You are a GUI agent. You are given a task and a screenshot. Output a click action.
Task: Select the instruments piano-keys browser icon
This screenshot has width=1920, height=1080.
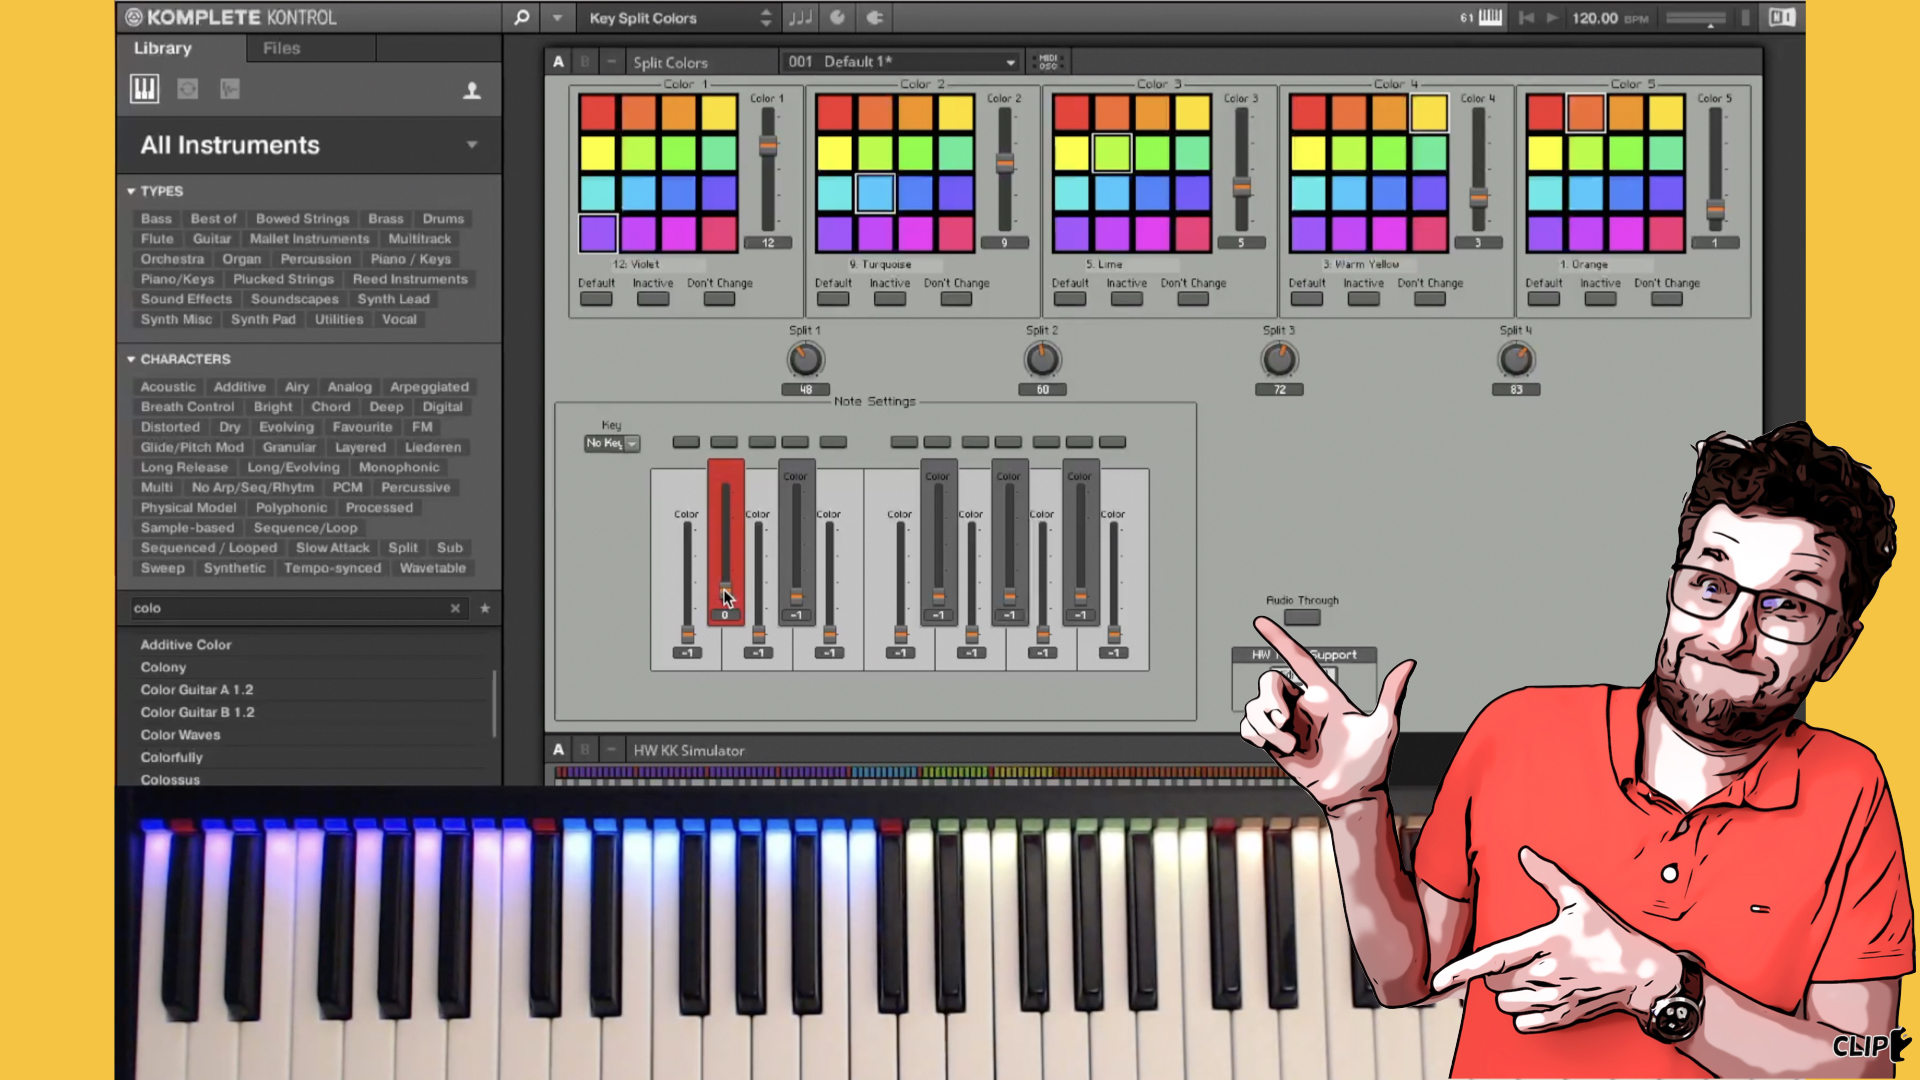point(144,90)
